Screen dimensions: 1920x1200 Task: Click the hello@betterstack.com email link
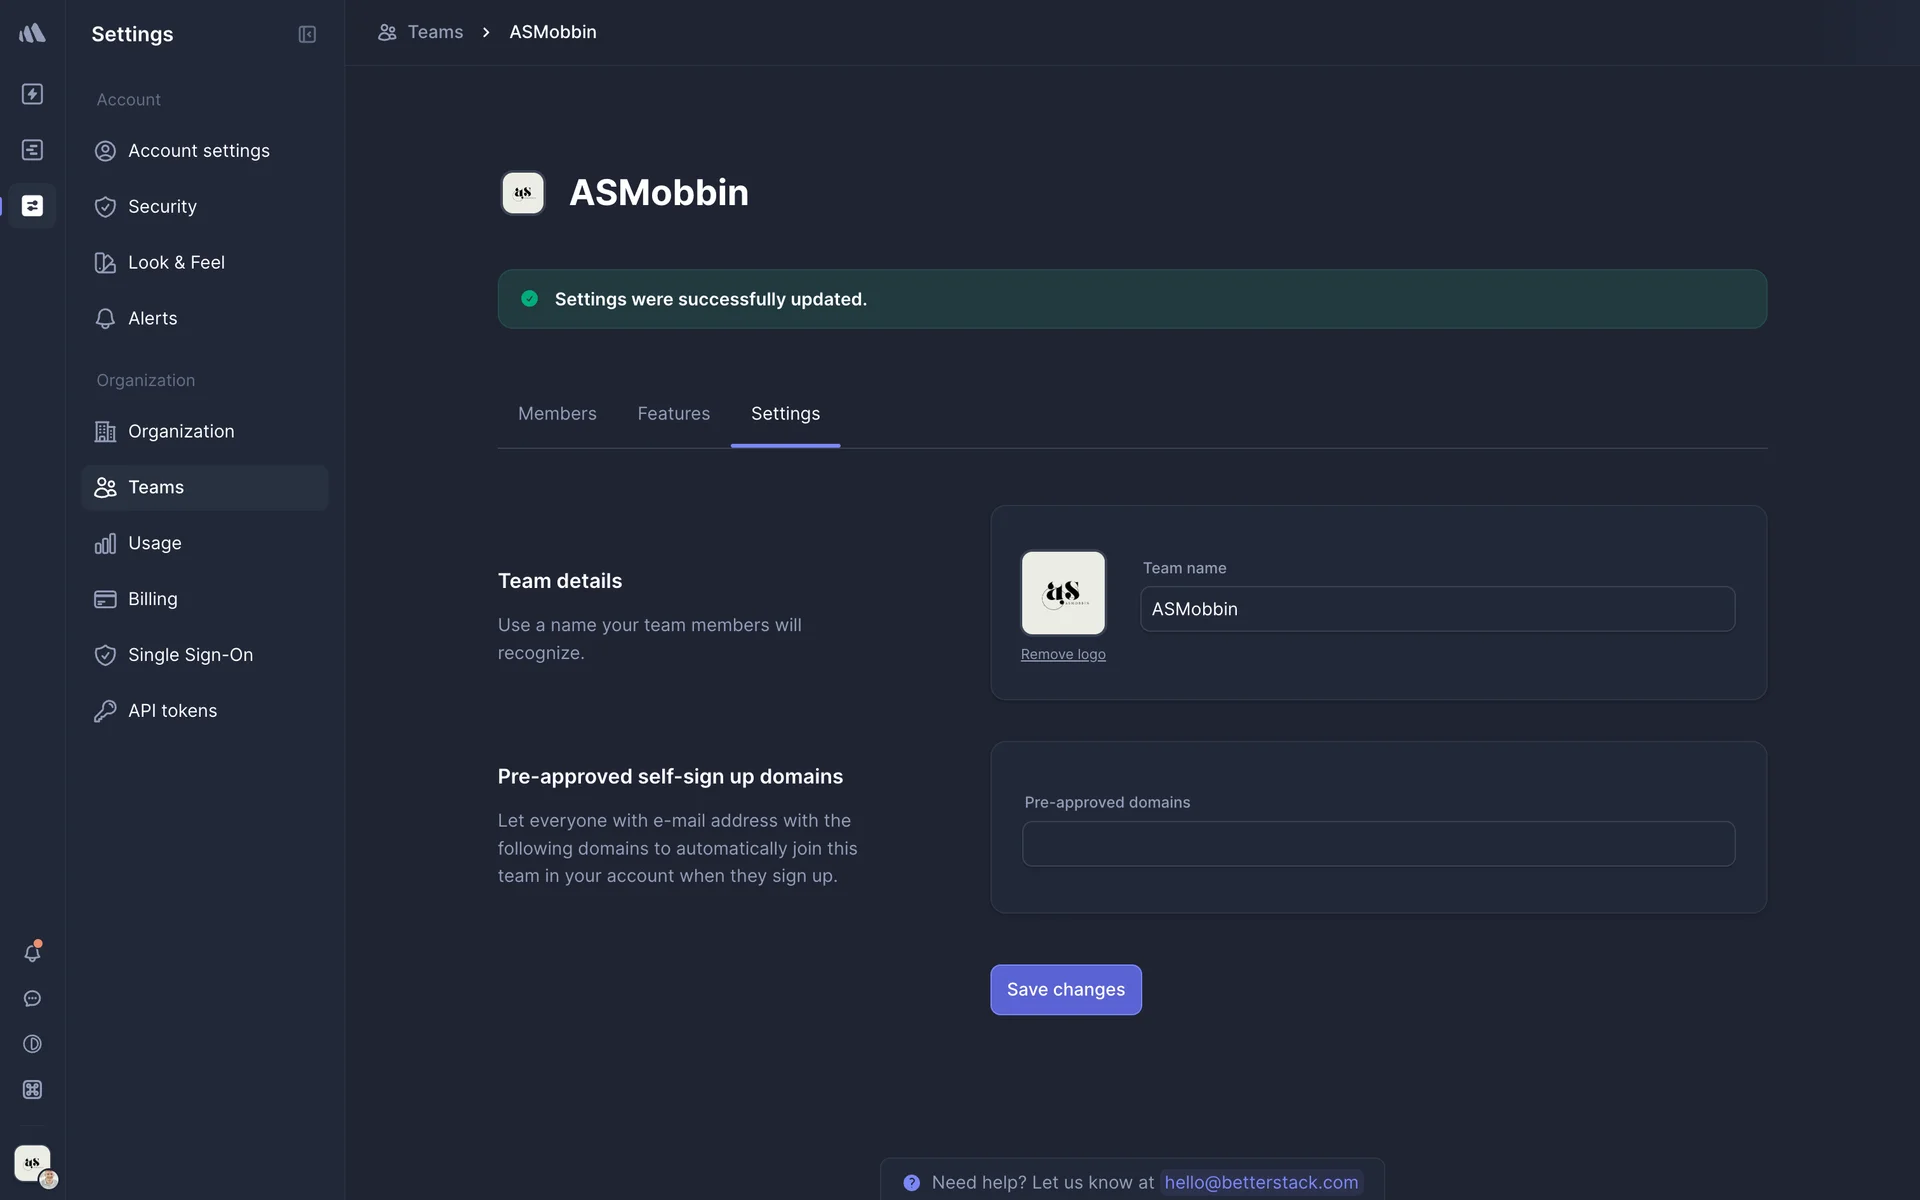(1260, 1182)
